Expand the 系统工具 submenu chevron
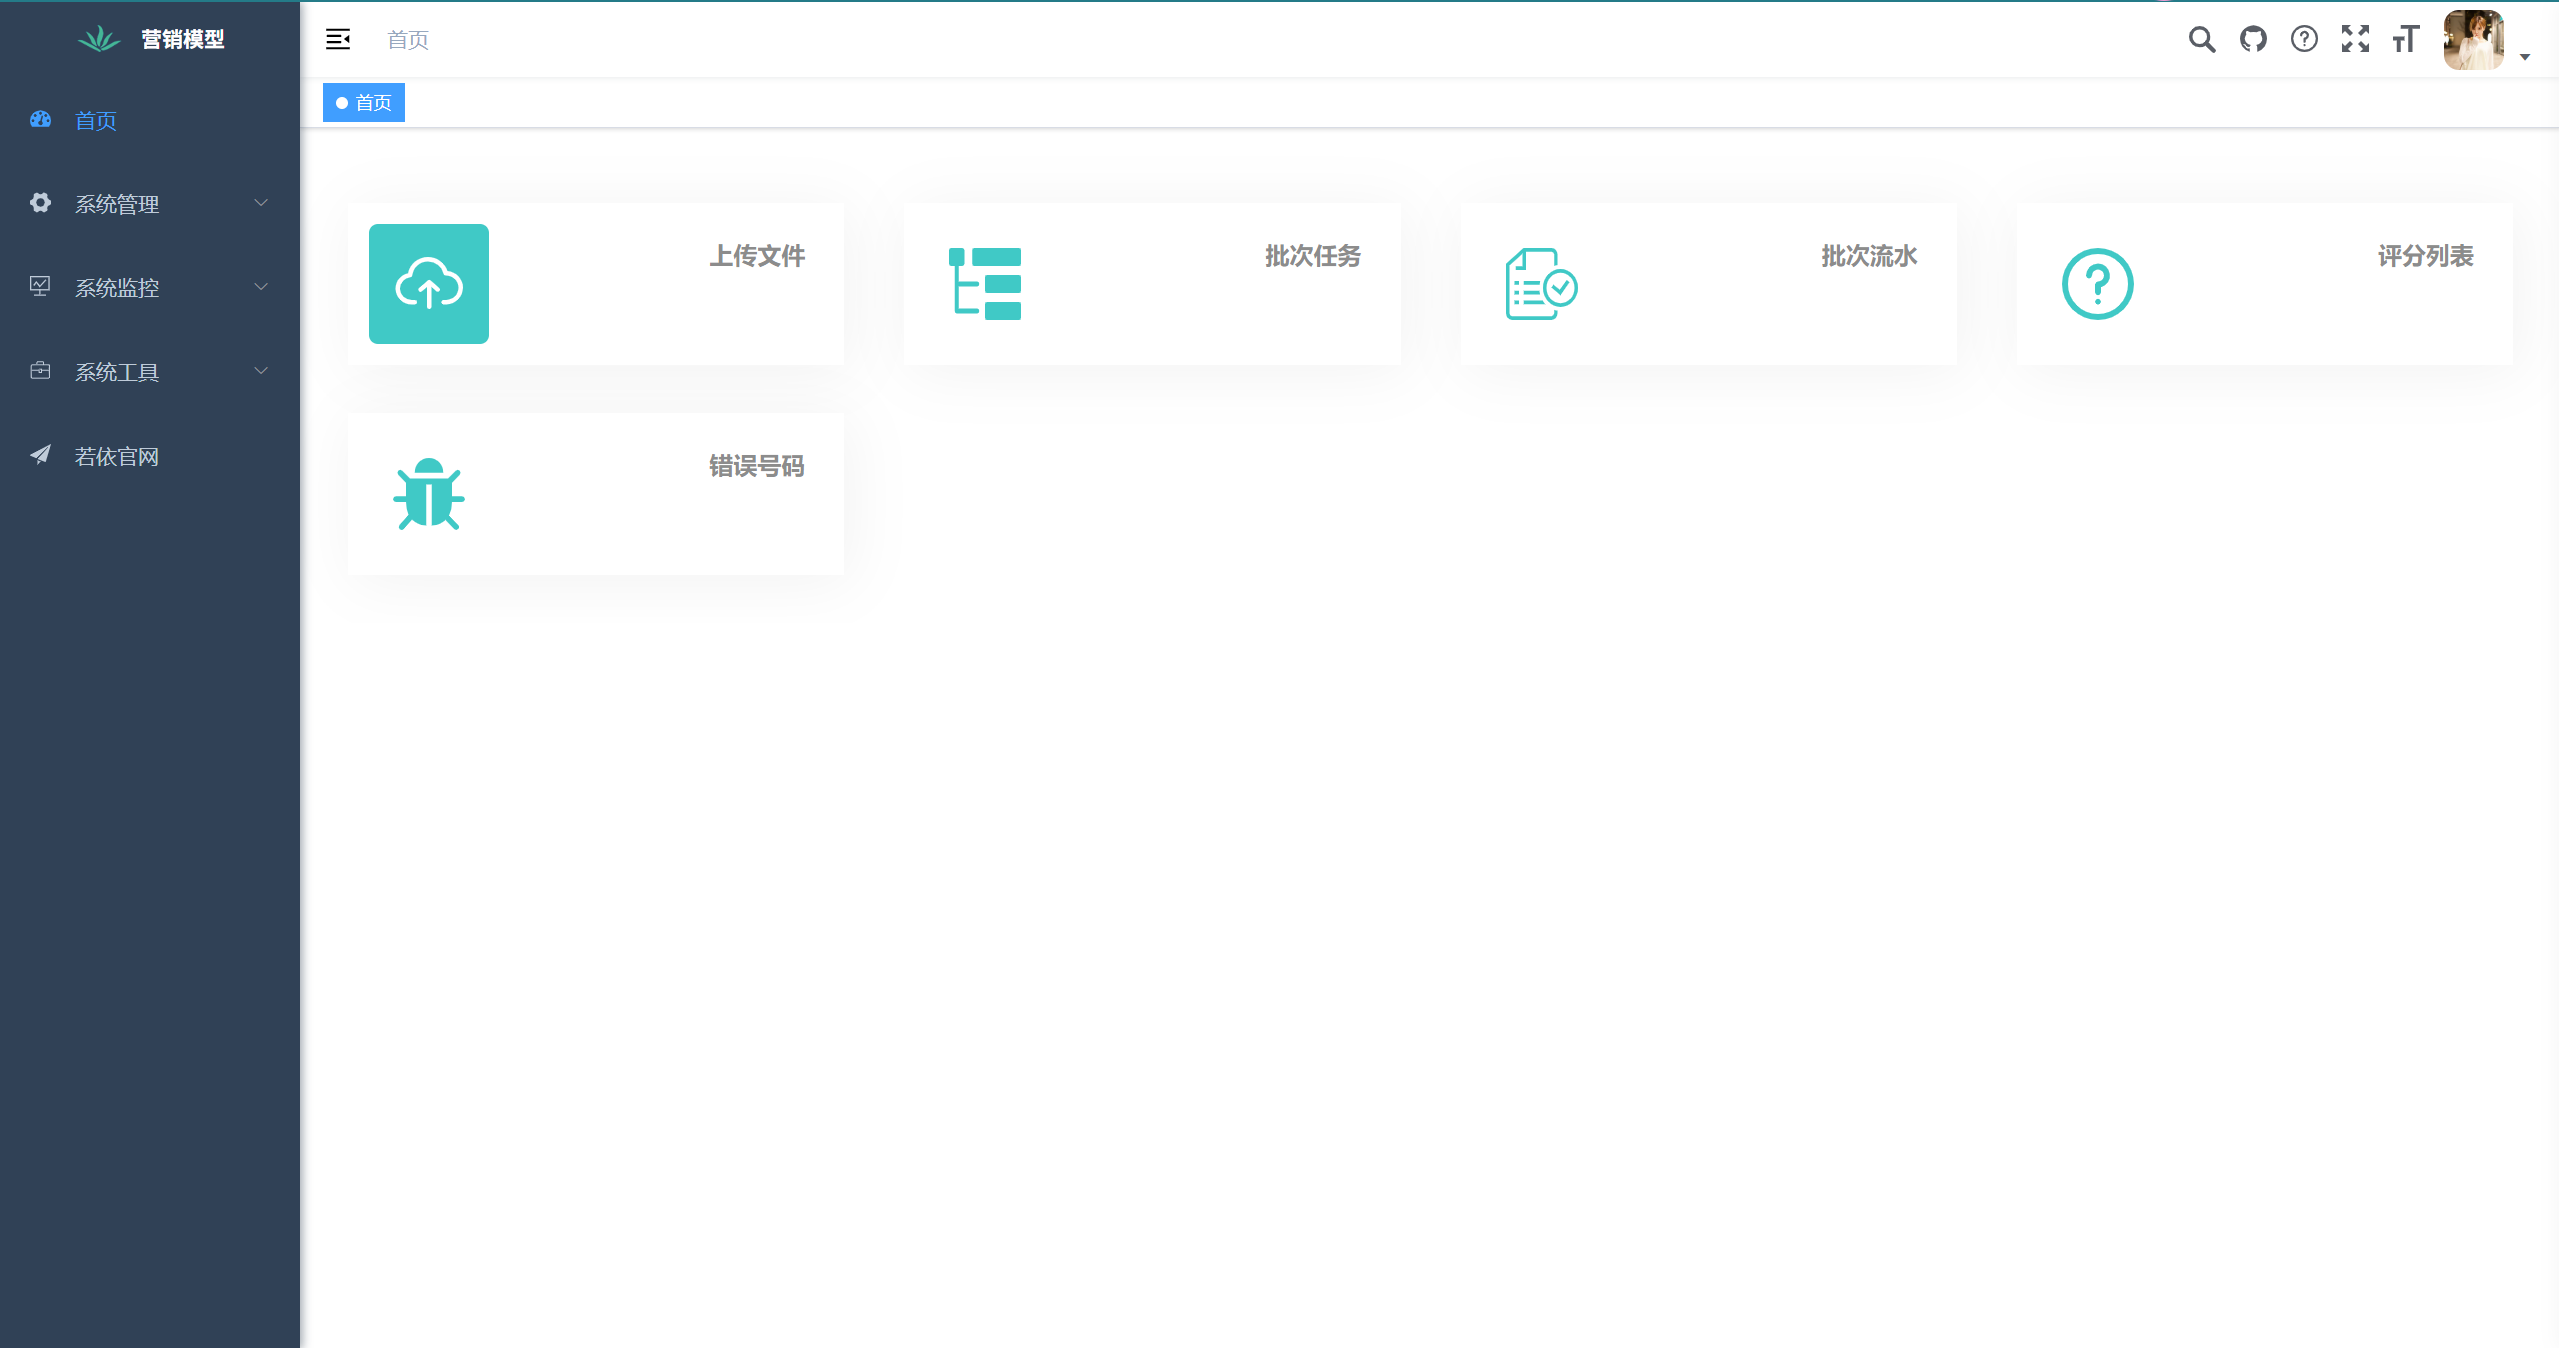This screenshot has height=1348, width=2559. coord(261,371)
